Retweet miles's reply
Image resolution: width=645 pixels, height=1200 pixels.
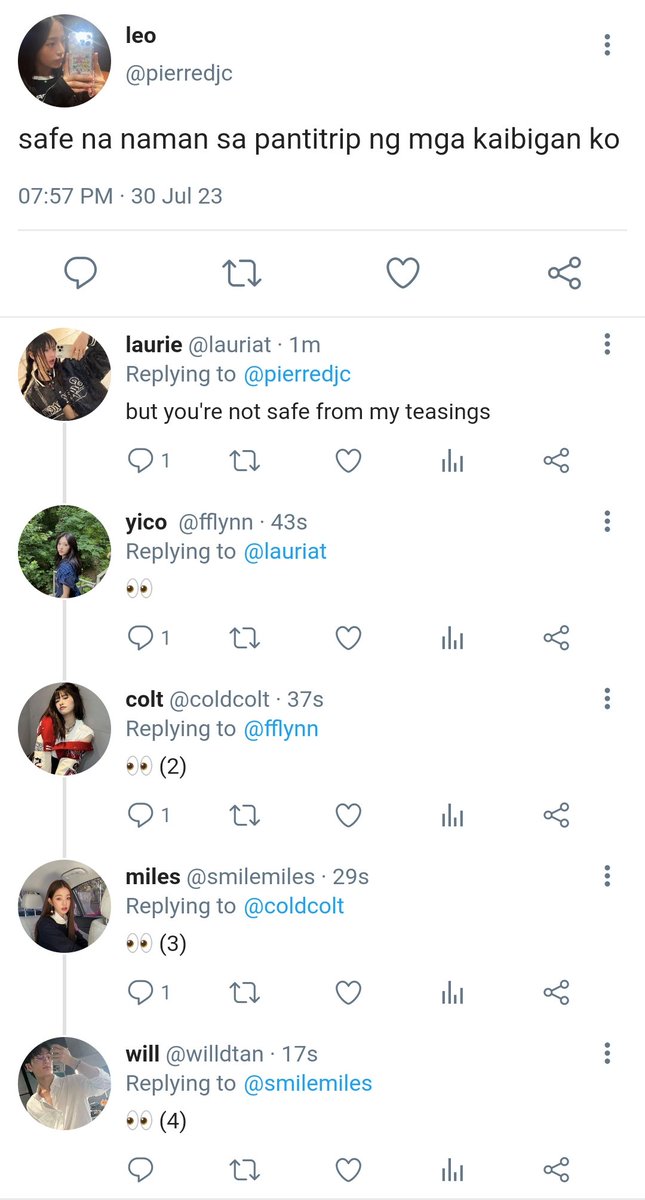pos(245,992)
